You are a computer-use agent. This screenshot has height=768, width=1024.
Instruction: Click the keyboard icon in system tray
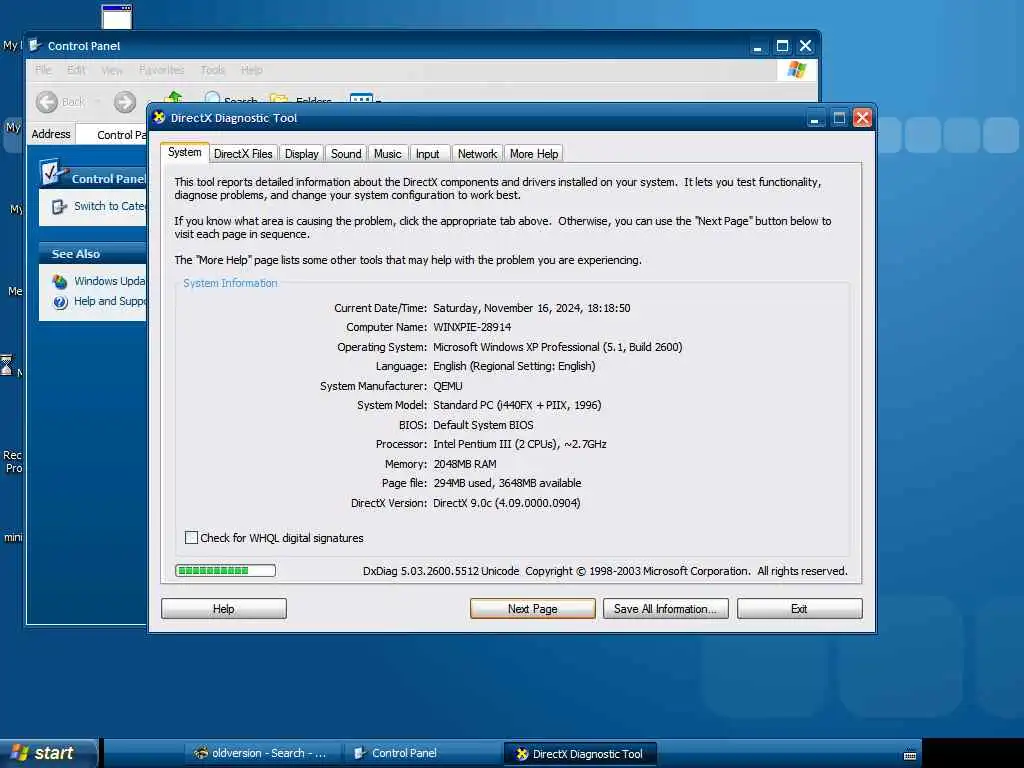(910, 756)
